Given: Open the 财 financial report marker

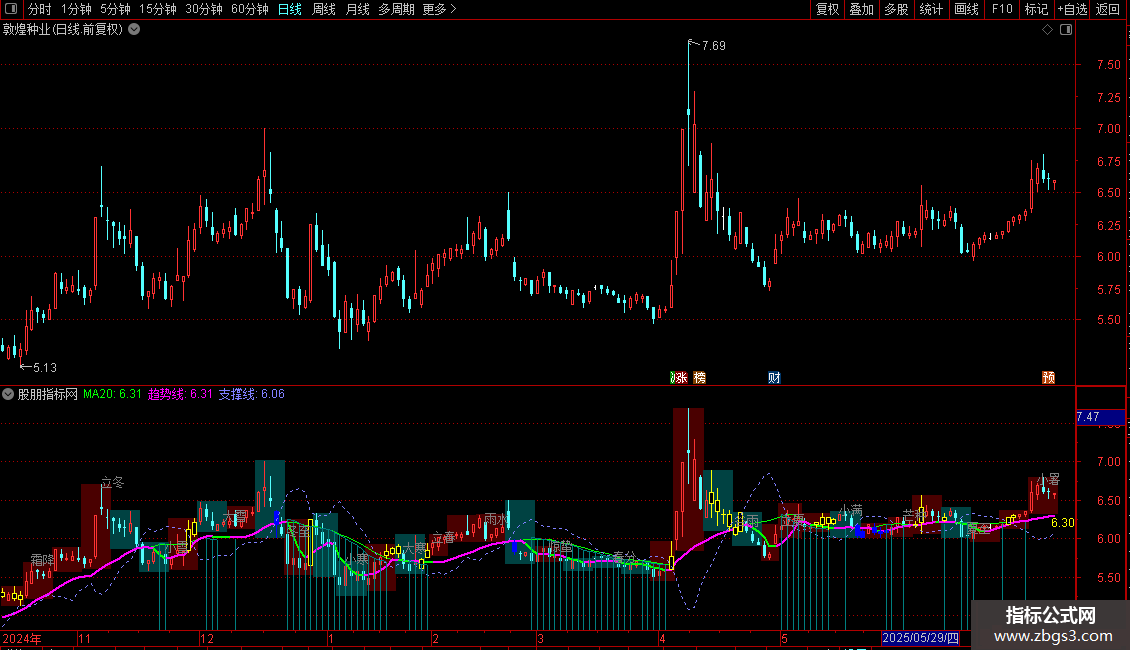Looking at the screenshot, I should (774, 378).
